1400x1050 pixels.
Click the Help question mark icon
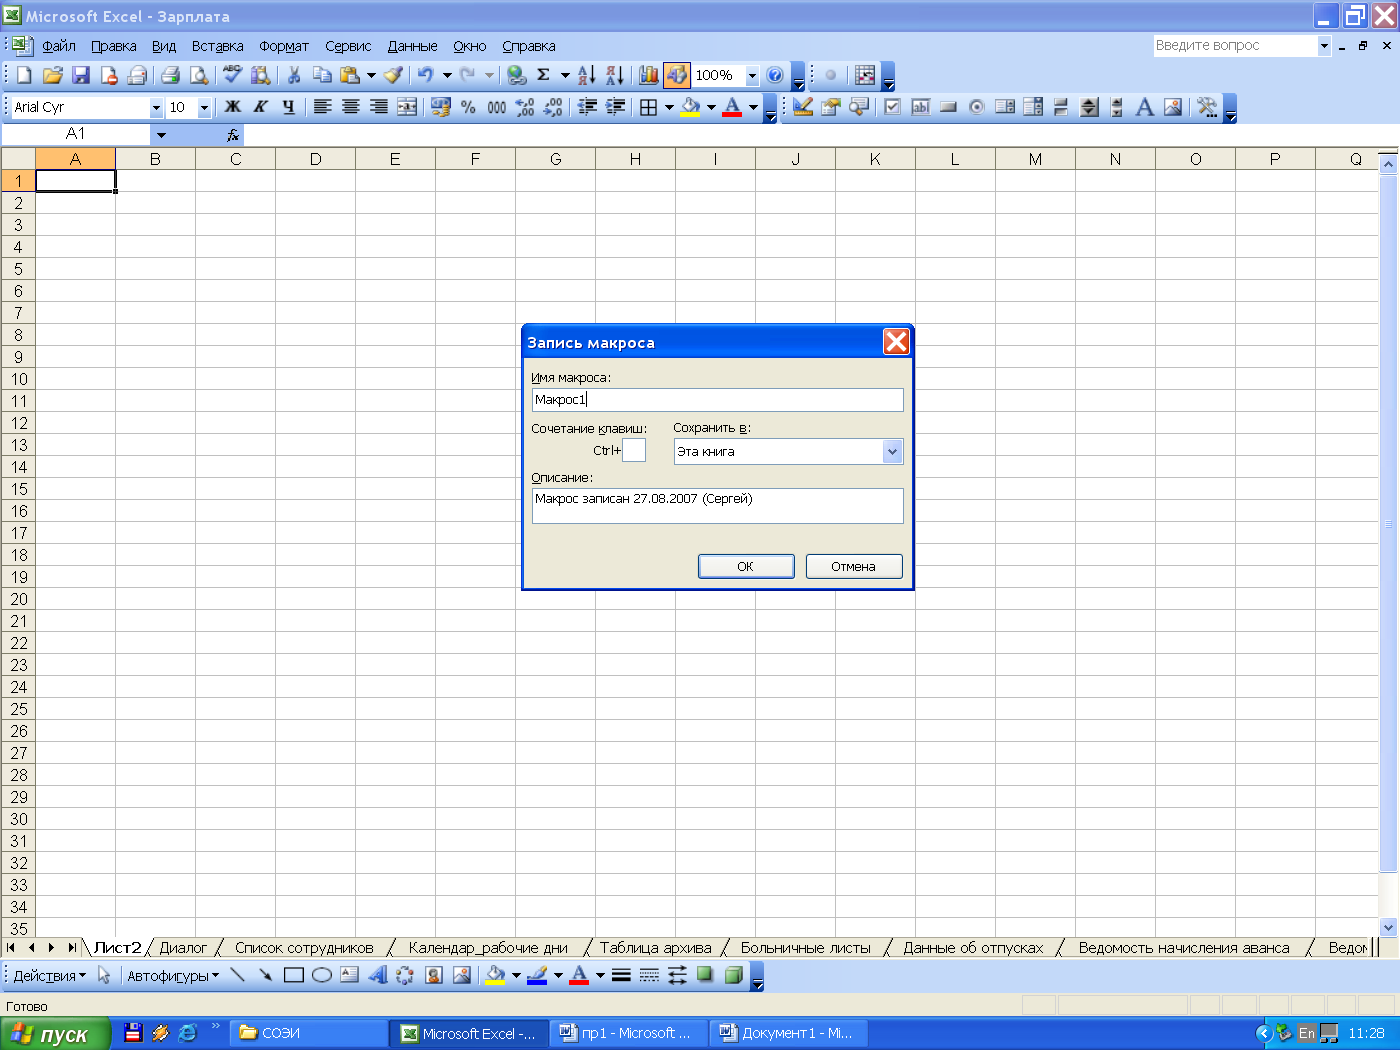coord(775,75)
